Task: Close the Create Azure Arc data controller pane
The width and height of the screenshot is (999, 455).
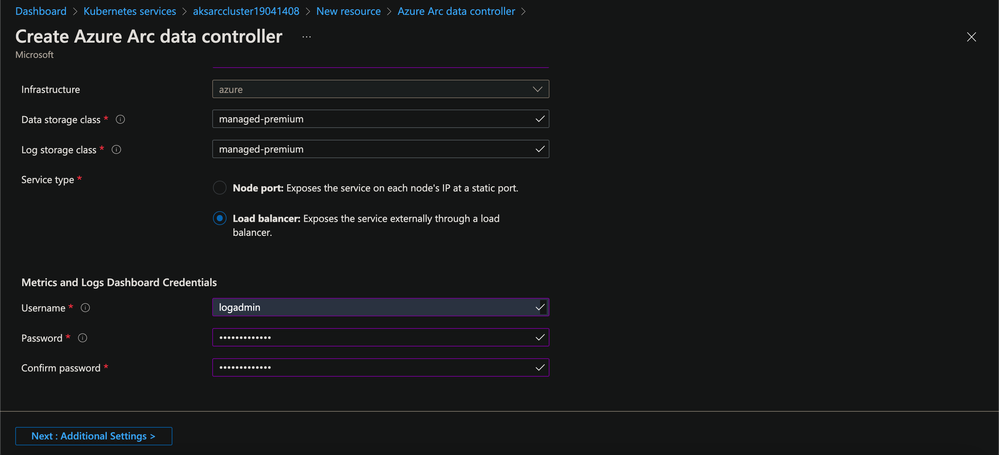Action: 972,37
